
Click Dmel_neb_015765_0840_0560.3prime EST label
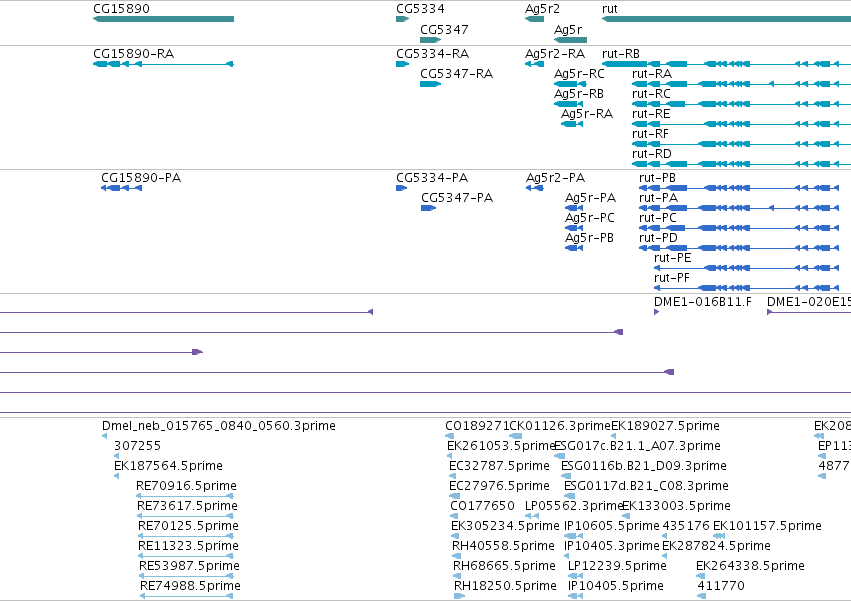[x=219, y=426]
